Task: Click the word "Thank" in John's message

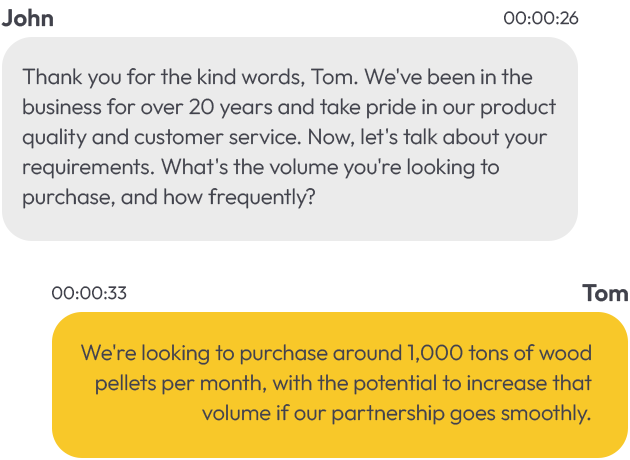Action: 52,77
